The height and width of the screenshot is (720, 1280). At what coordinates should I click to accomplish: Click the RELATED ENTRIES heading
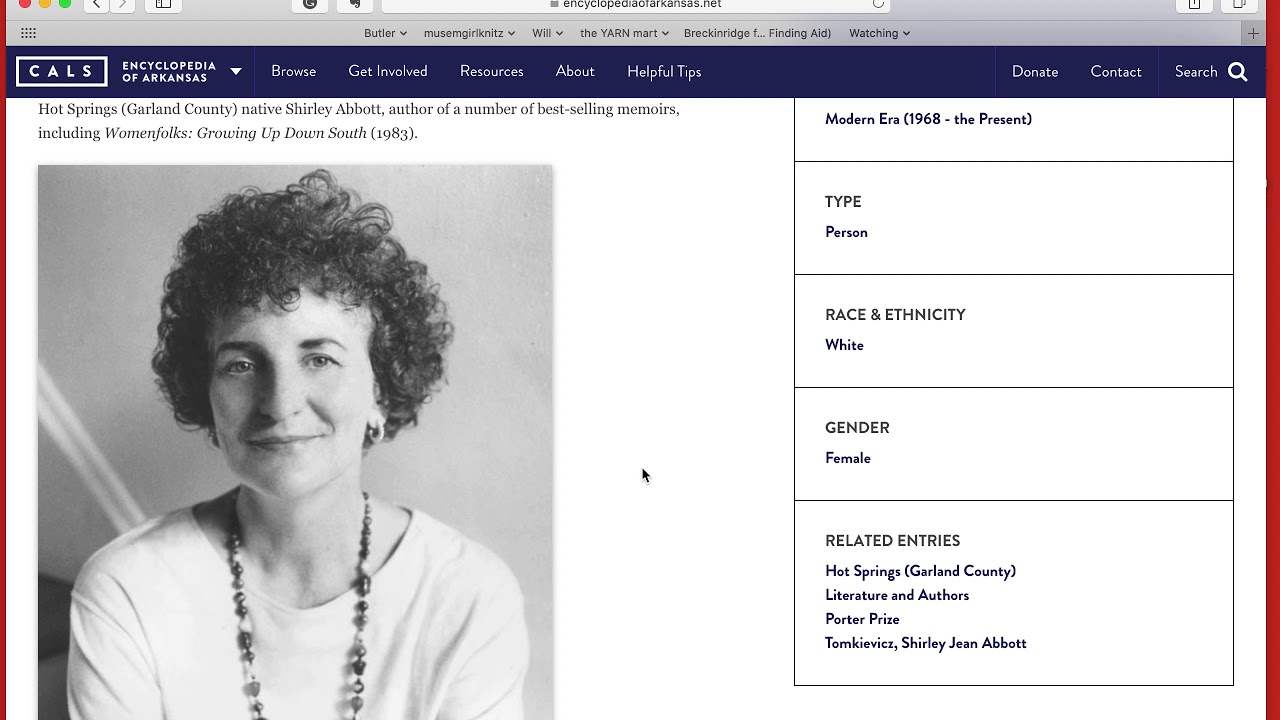[892, 541]
